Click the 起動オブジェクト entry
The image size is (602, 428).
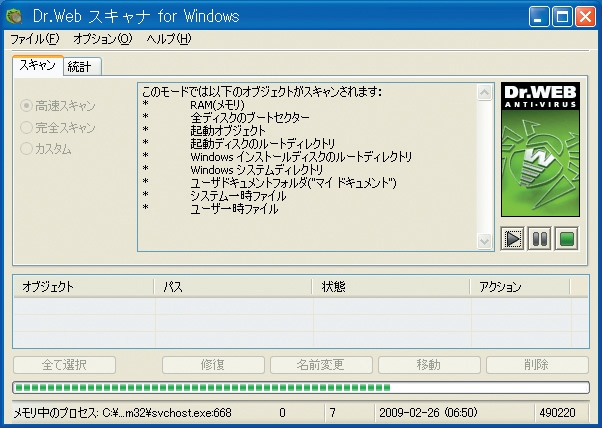[228, 131]
